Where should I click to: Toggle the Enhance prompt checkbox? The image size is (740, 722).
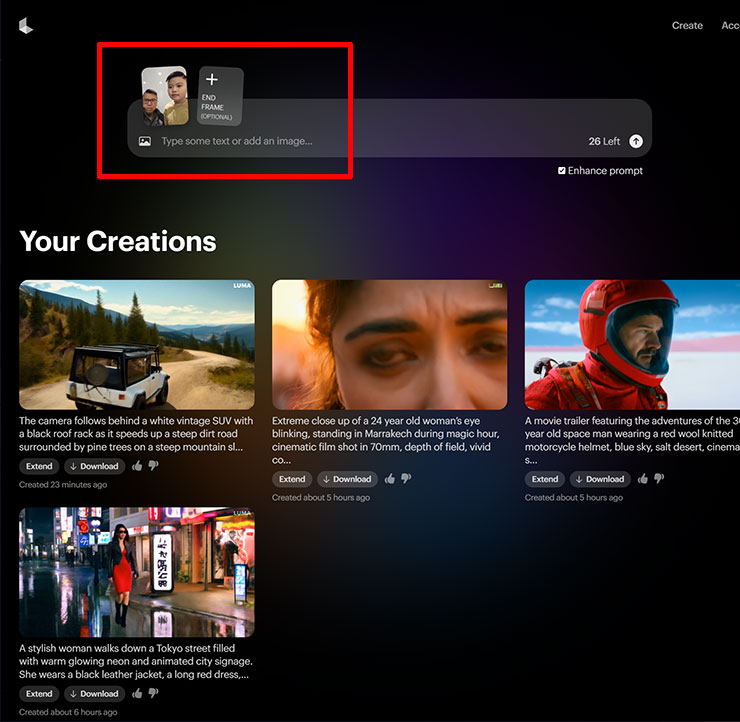[562, 171]
